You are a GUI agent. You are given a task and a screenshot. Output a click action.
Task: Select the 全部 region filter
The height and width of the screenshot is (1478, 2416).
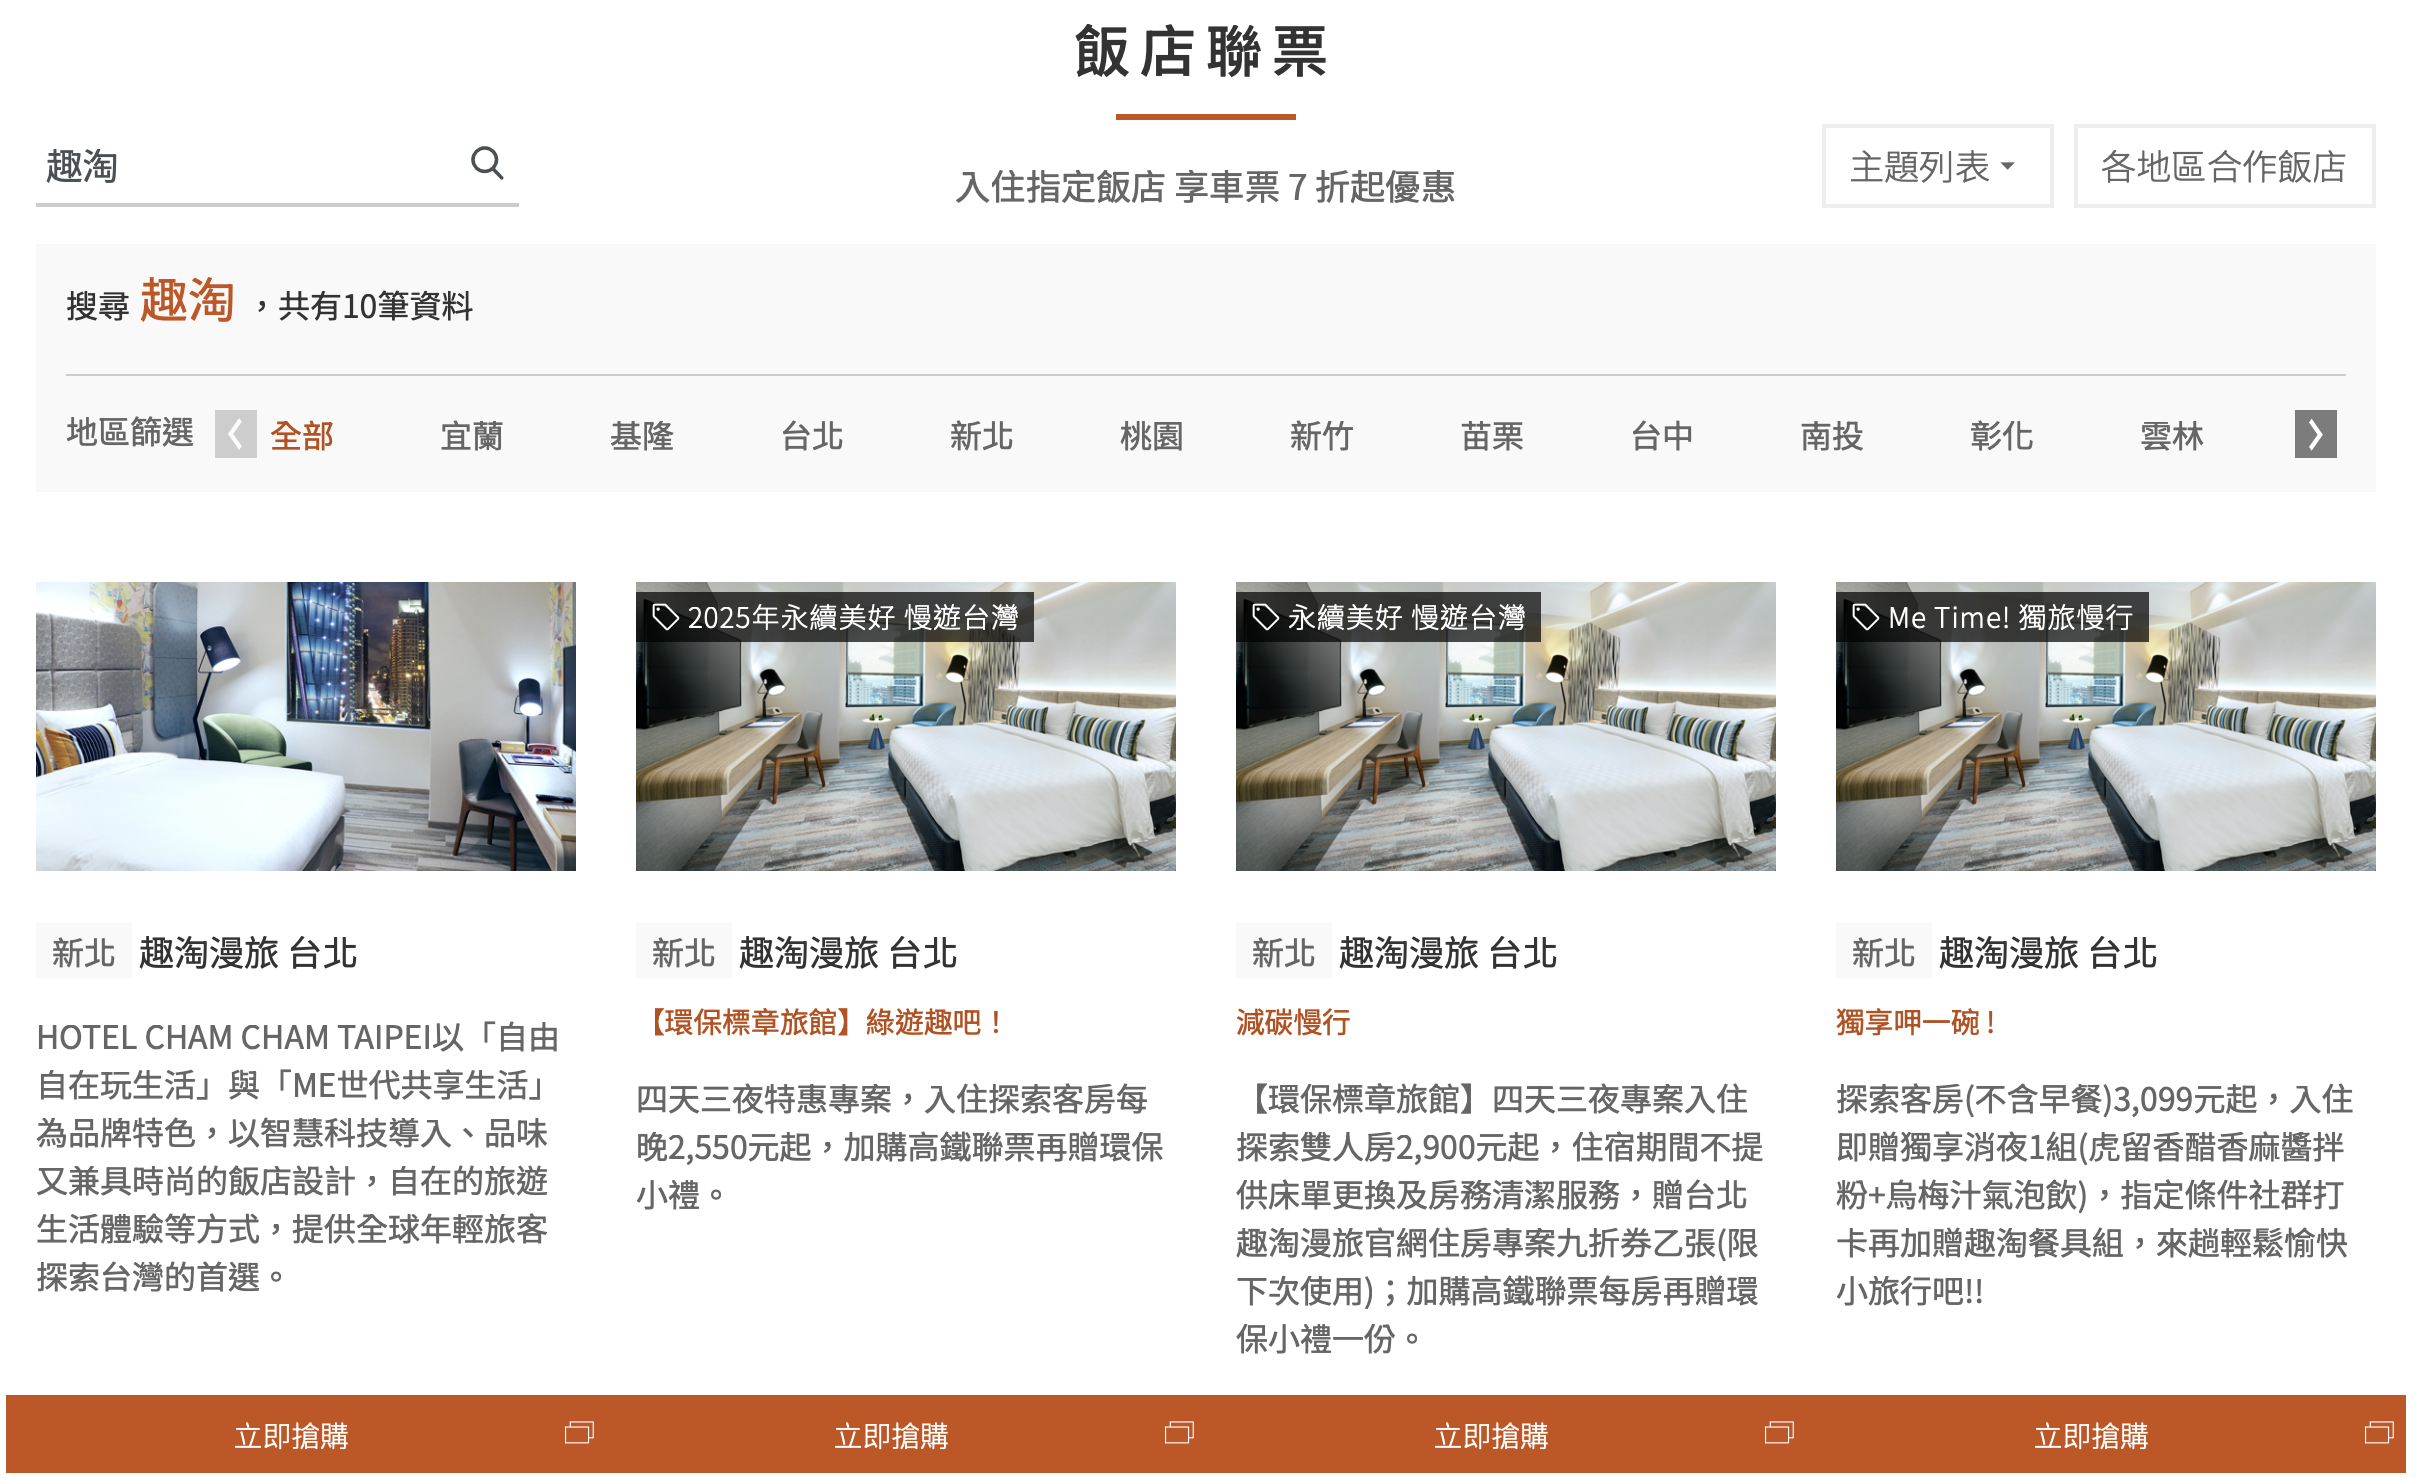coord(301,436)
